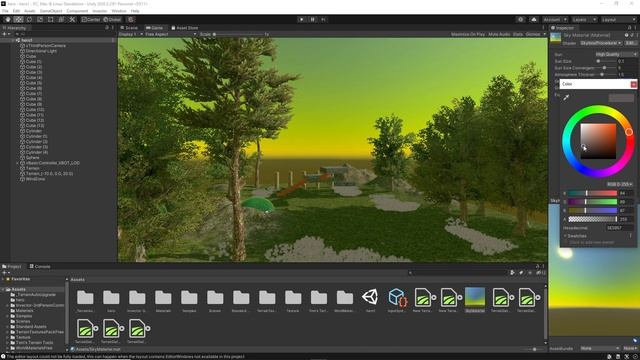The width and height of the screenshot is (640, 360).
Task: Toggle the Inspector panel lock
Action: (x=629, y=28)
